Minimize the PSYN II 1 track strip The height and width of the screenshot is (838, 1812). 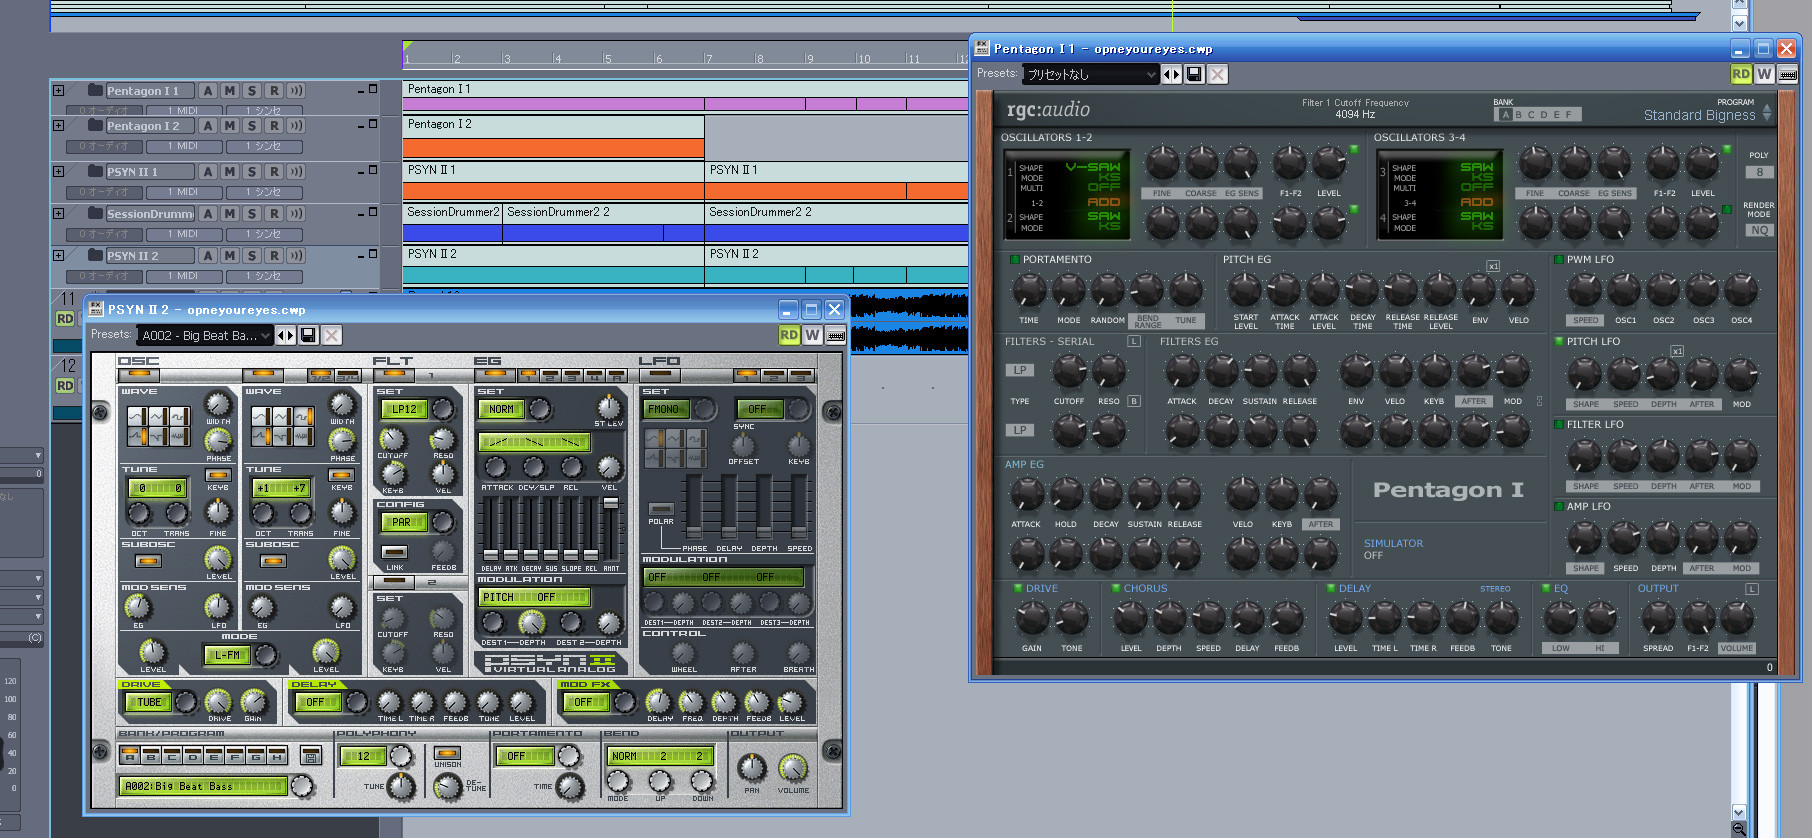coord(360,171)
